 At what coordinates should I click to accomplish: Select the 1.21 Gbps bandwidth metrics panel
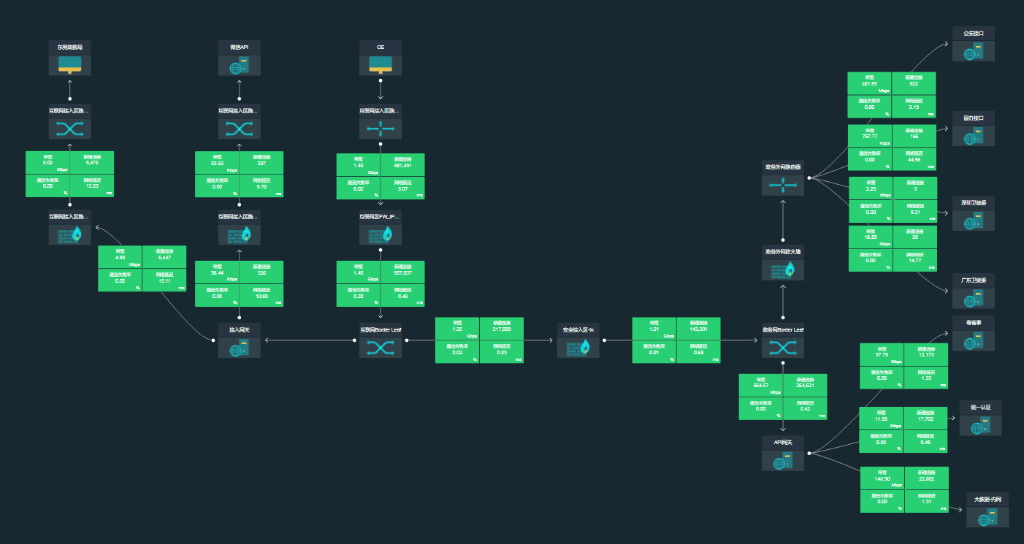(677, 338)
